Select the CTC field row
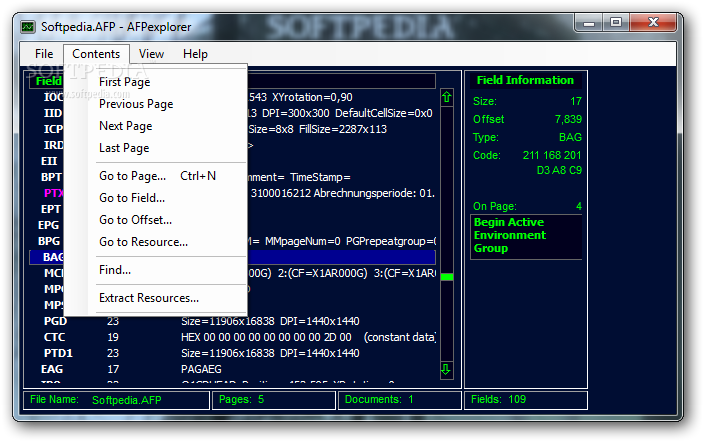The height and width of the screenshot is (442, 704). point(233,337)
